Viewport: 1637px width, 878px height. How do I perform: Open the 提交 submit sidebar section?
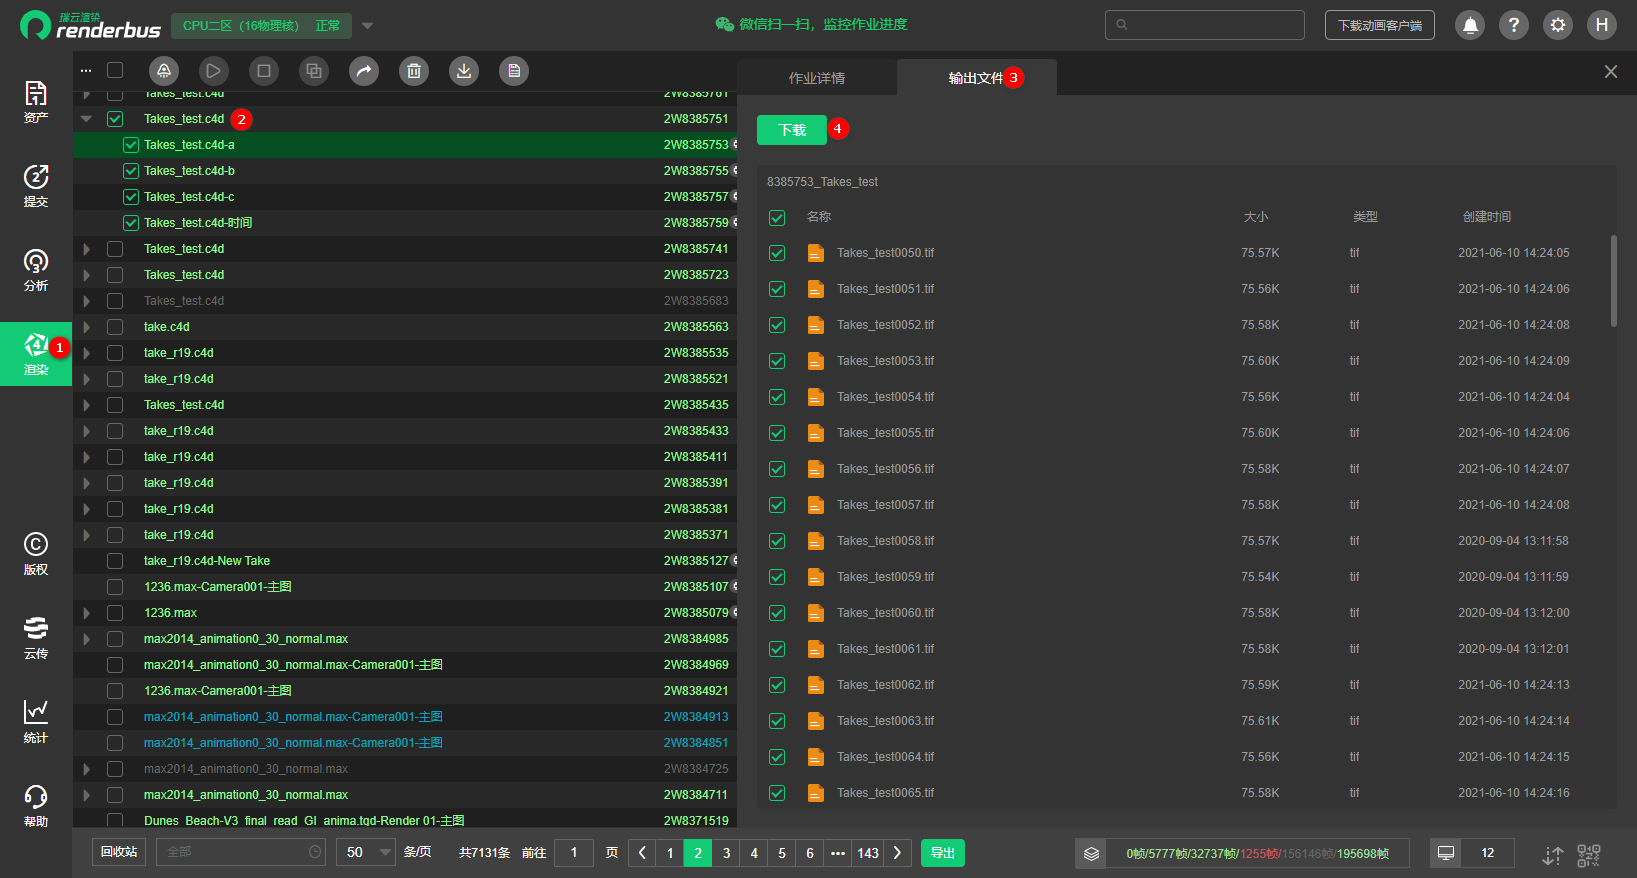coord(36,186)
